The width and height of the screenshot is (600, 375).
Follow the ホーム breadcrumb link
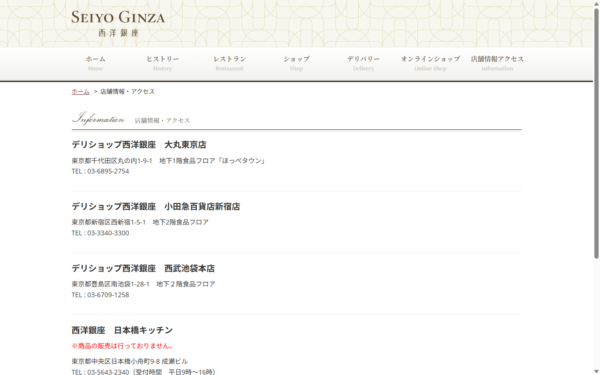pos(80,91)
